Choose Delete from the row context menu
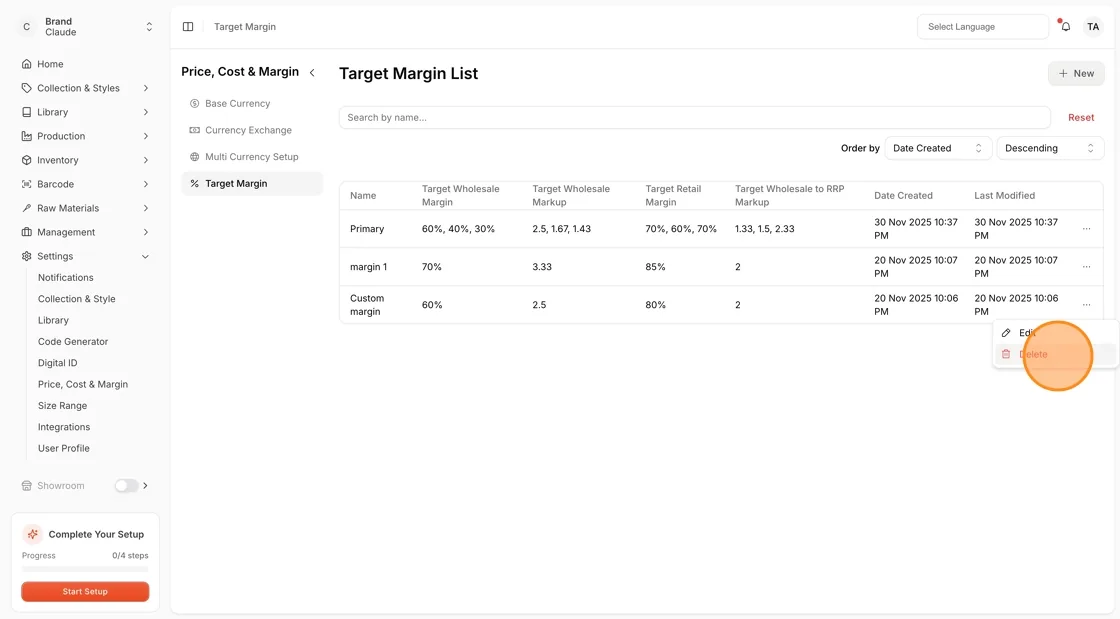The image size is (1120, 619). pyautogui.click(x=1054, y=354)
